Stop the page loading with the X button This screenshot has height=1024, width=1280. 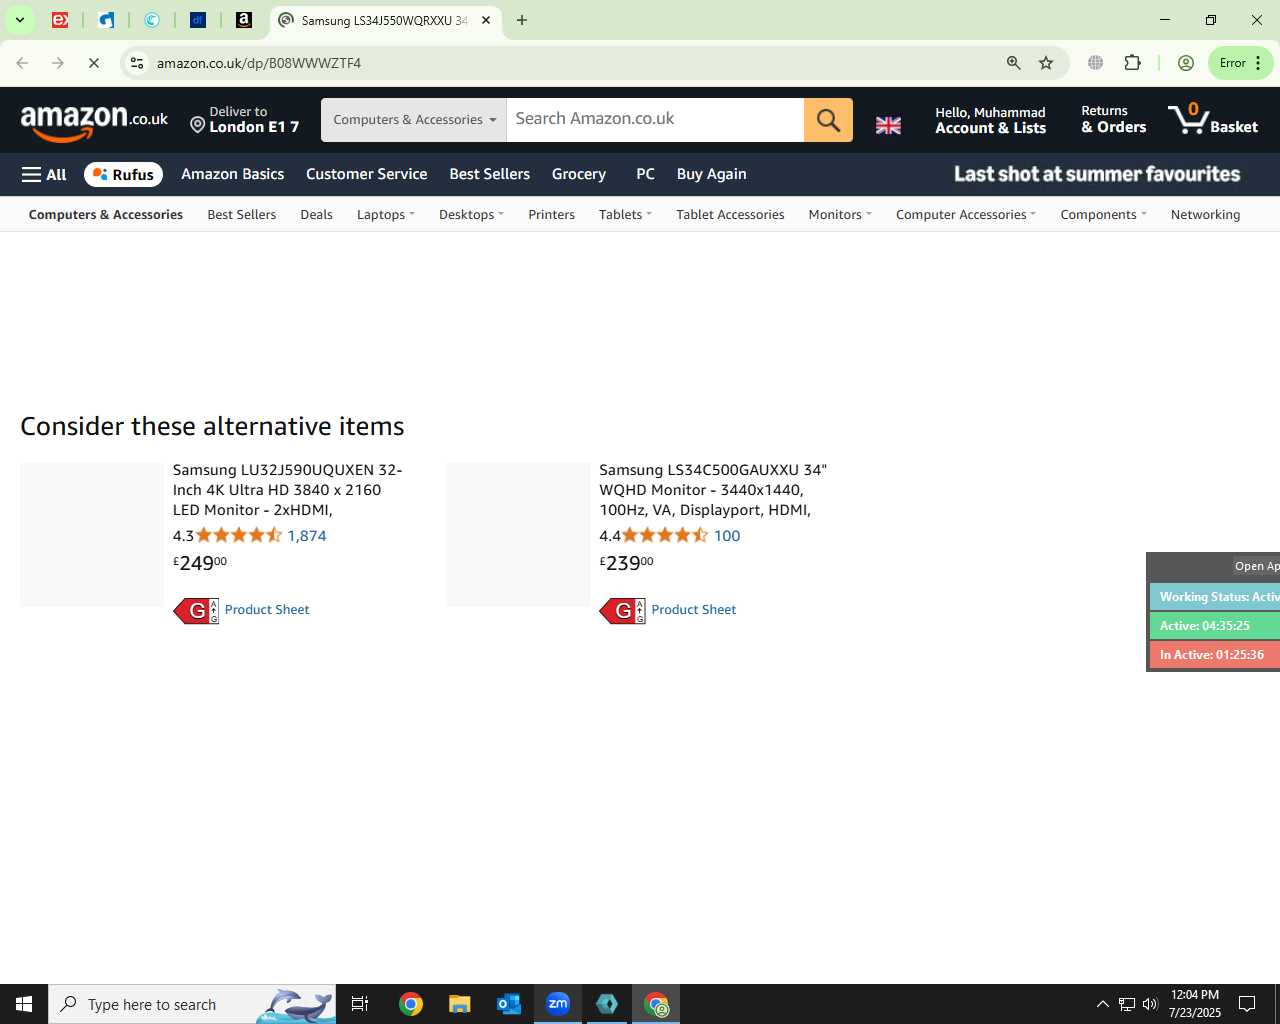(x=93, y=63)
